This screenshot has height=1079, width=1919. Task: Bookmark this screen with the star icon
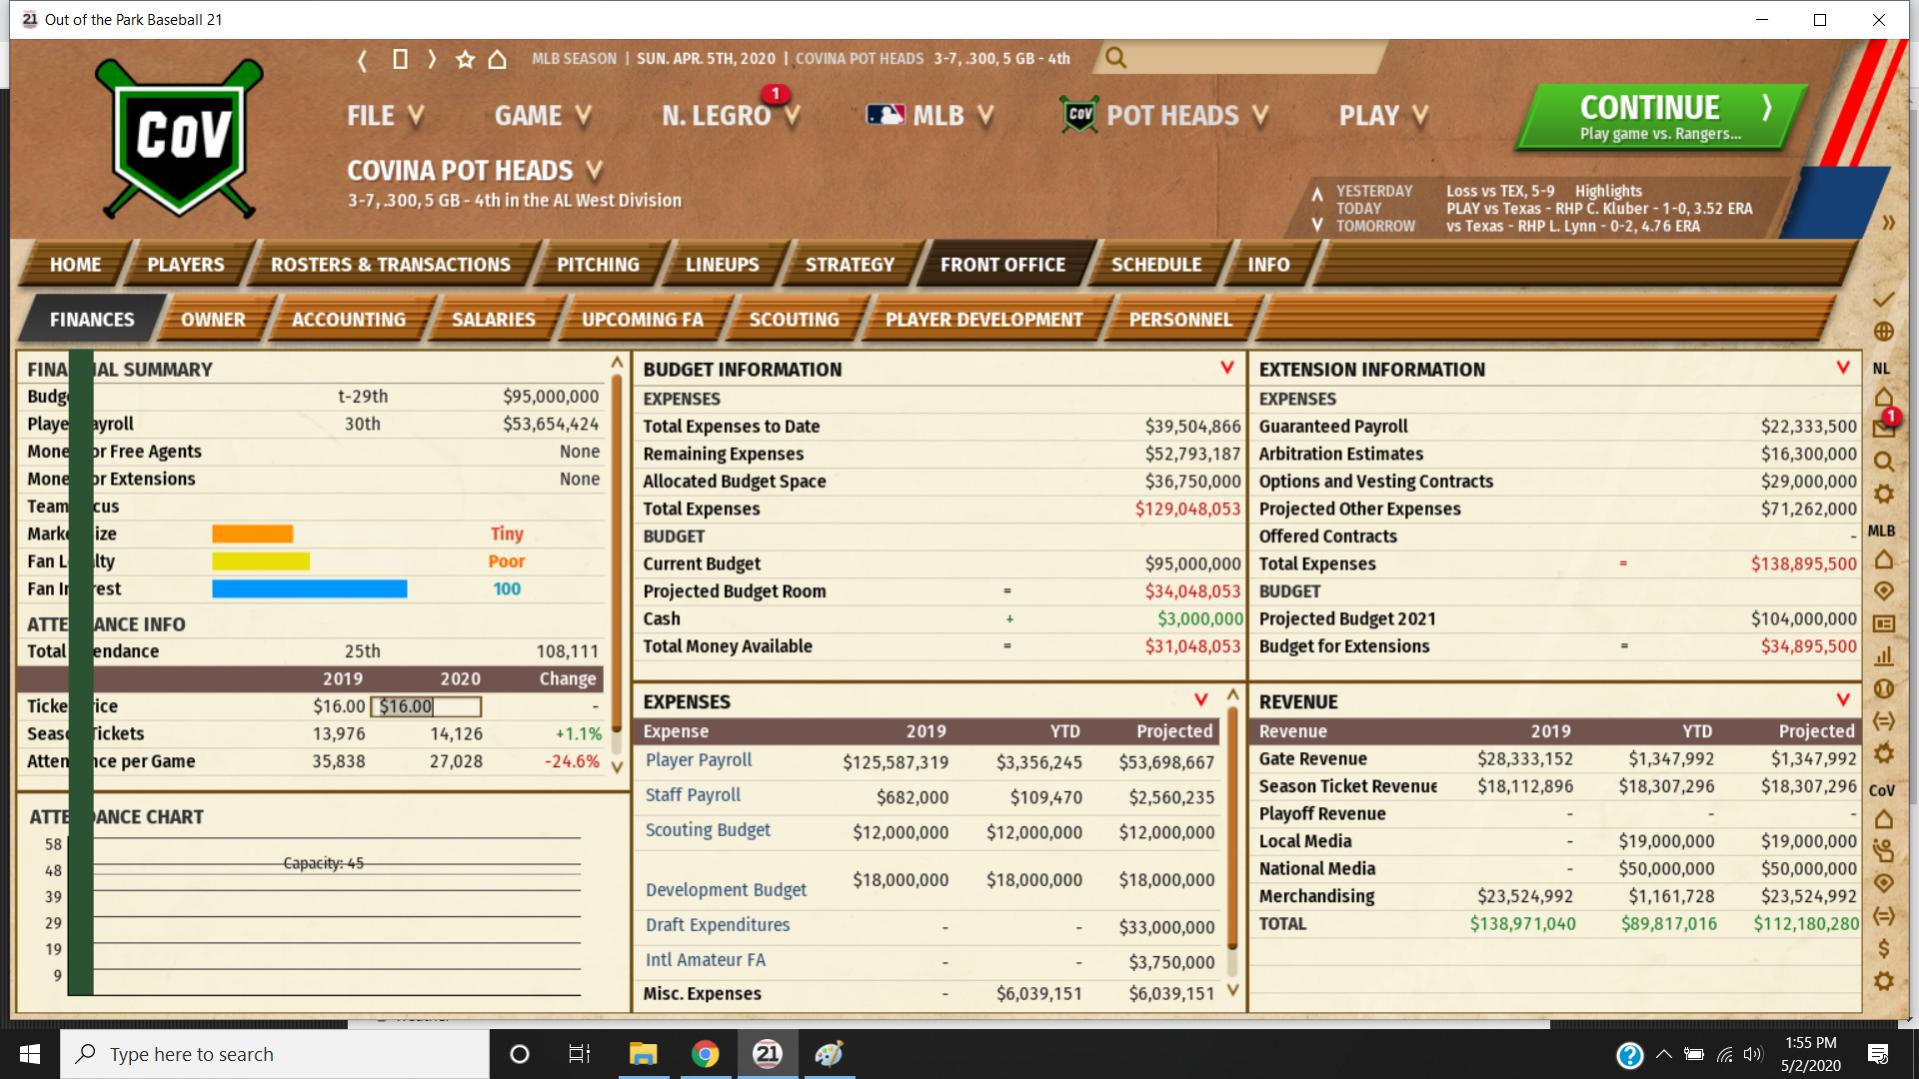tap(465, 60)
